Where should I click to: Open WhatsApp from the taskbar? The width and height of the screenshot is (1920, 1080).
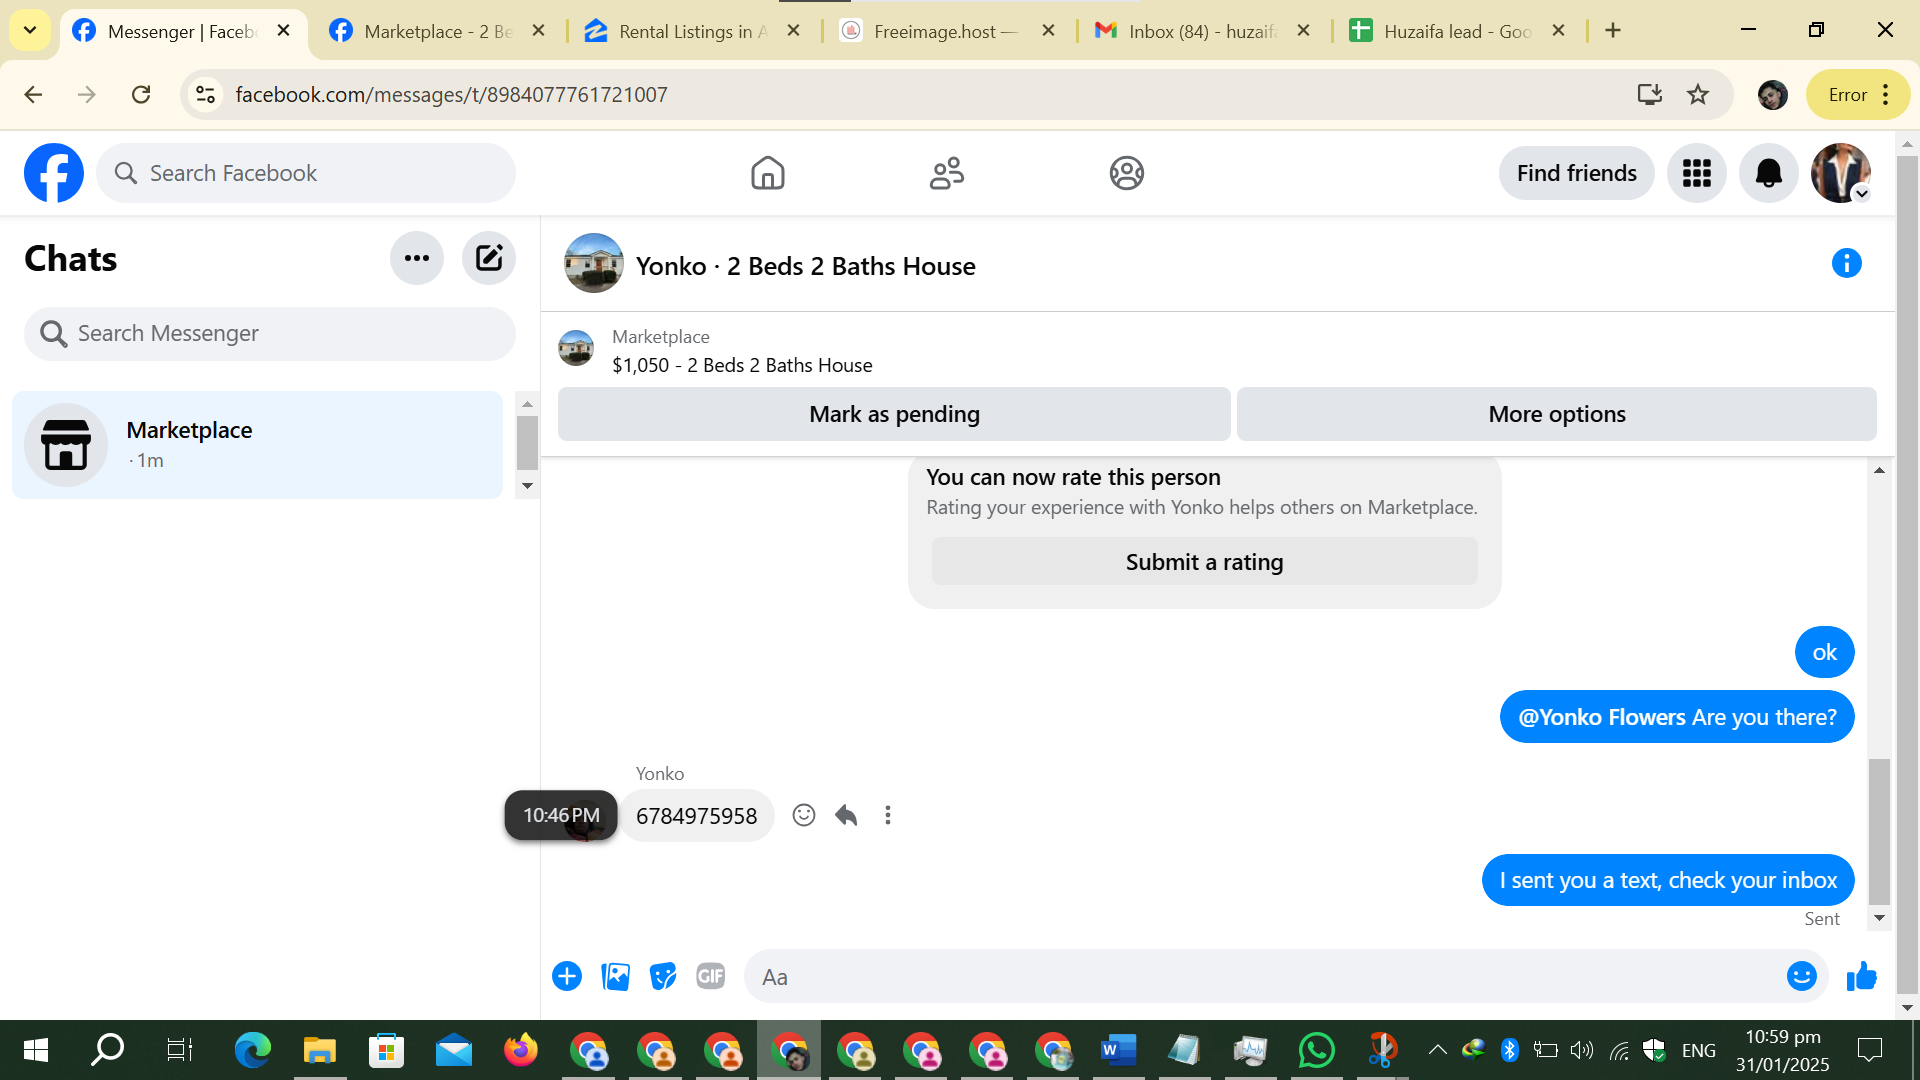[x=1317, y=1050]
